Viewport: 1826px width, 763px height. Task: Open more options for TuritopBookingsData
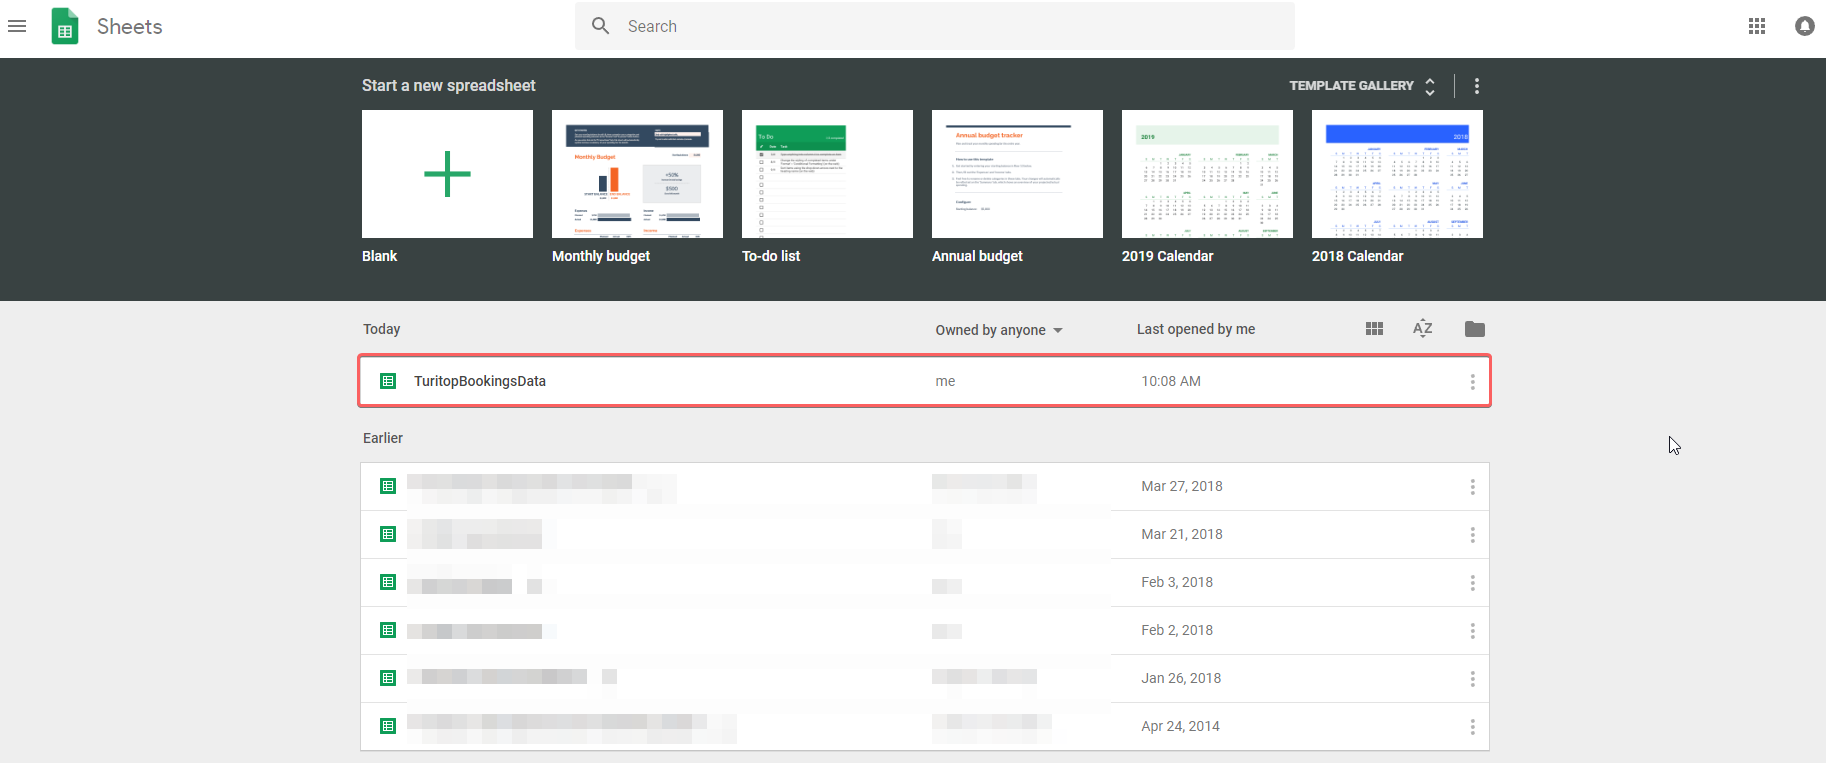[1472, 382]
